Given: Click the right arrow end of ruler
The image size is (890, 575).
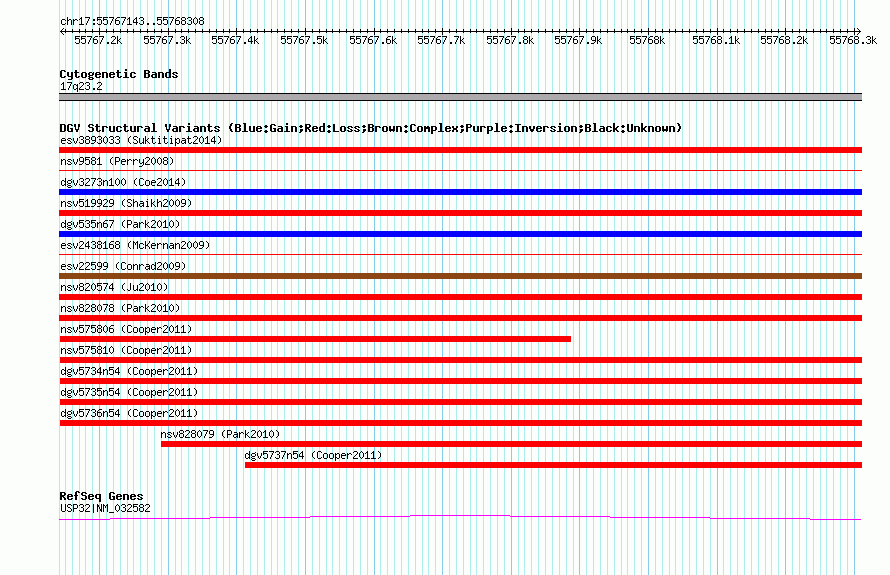Looking at the screenshot, I should pos(858,31).
